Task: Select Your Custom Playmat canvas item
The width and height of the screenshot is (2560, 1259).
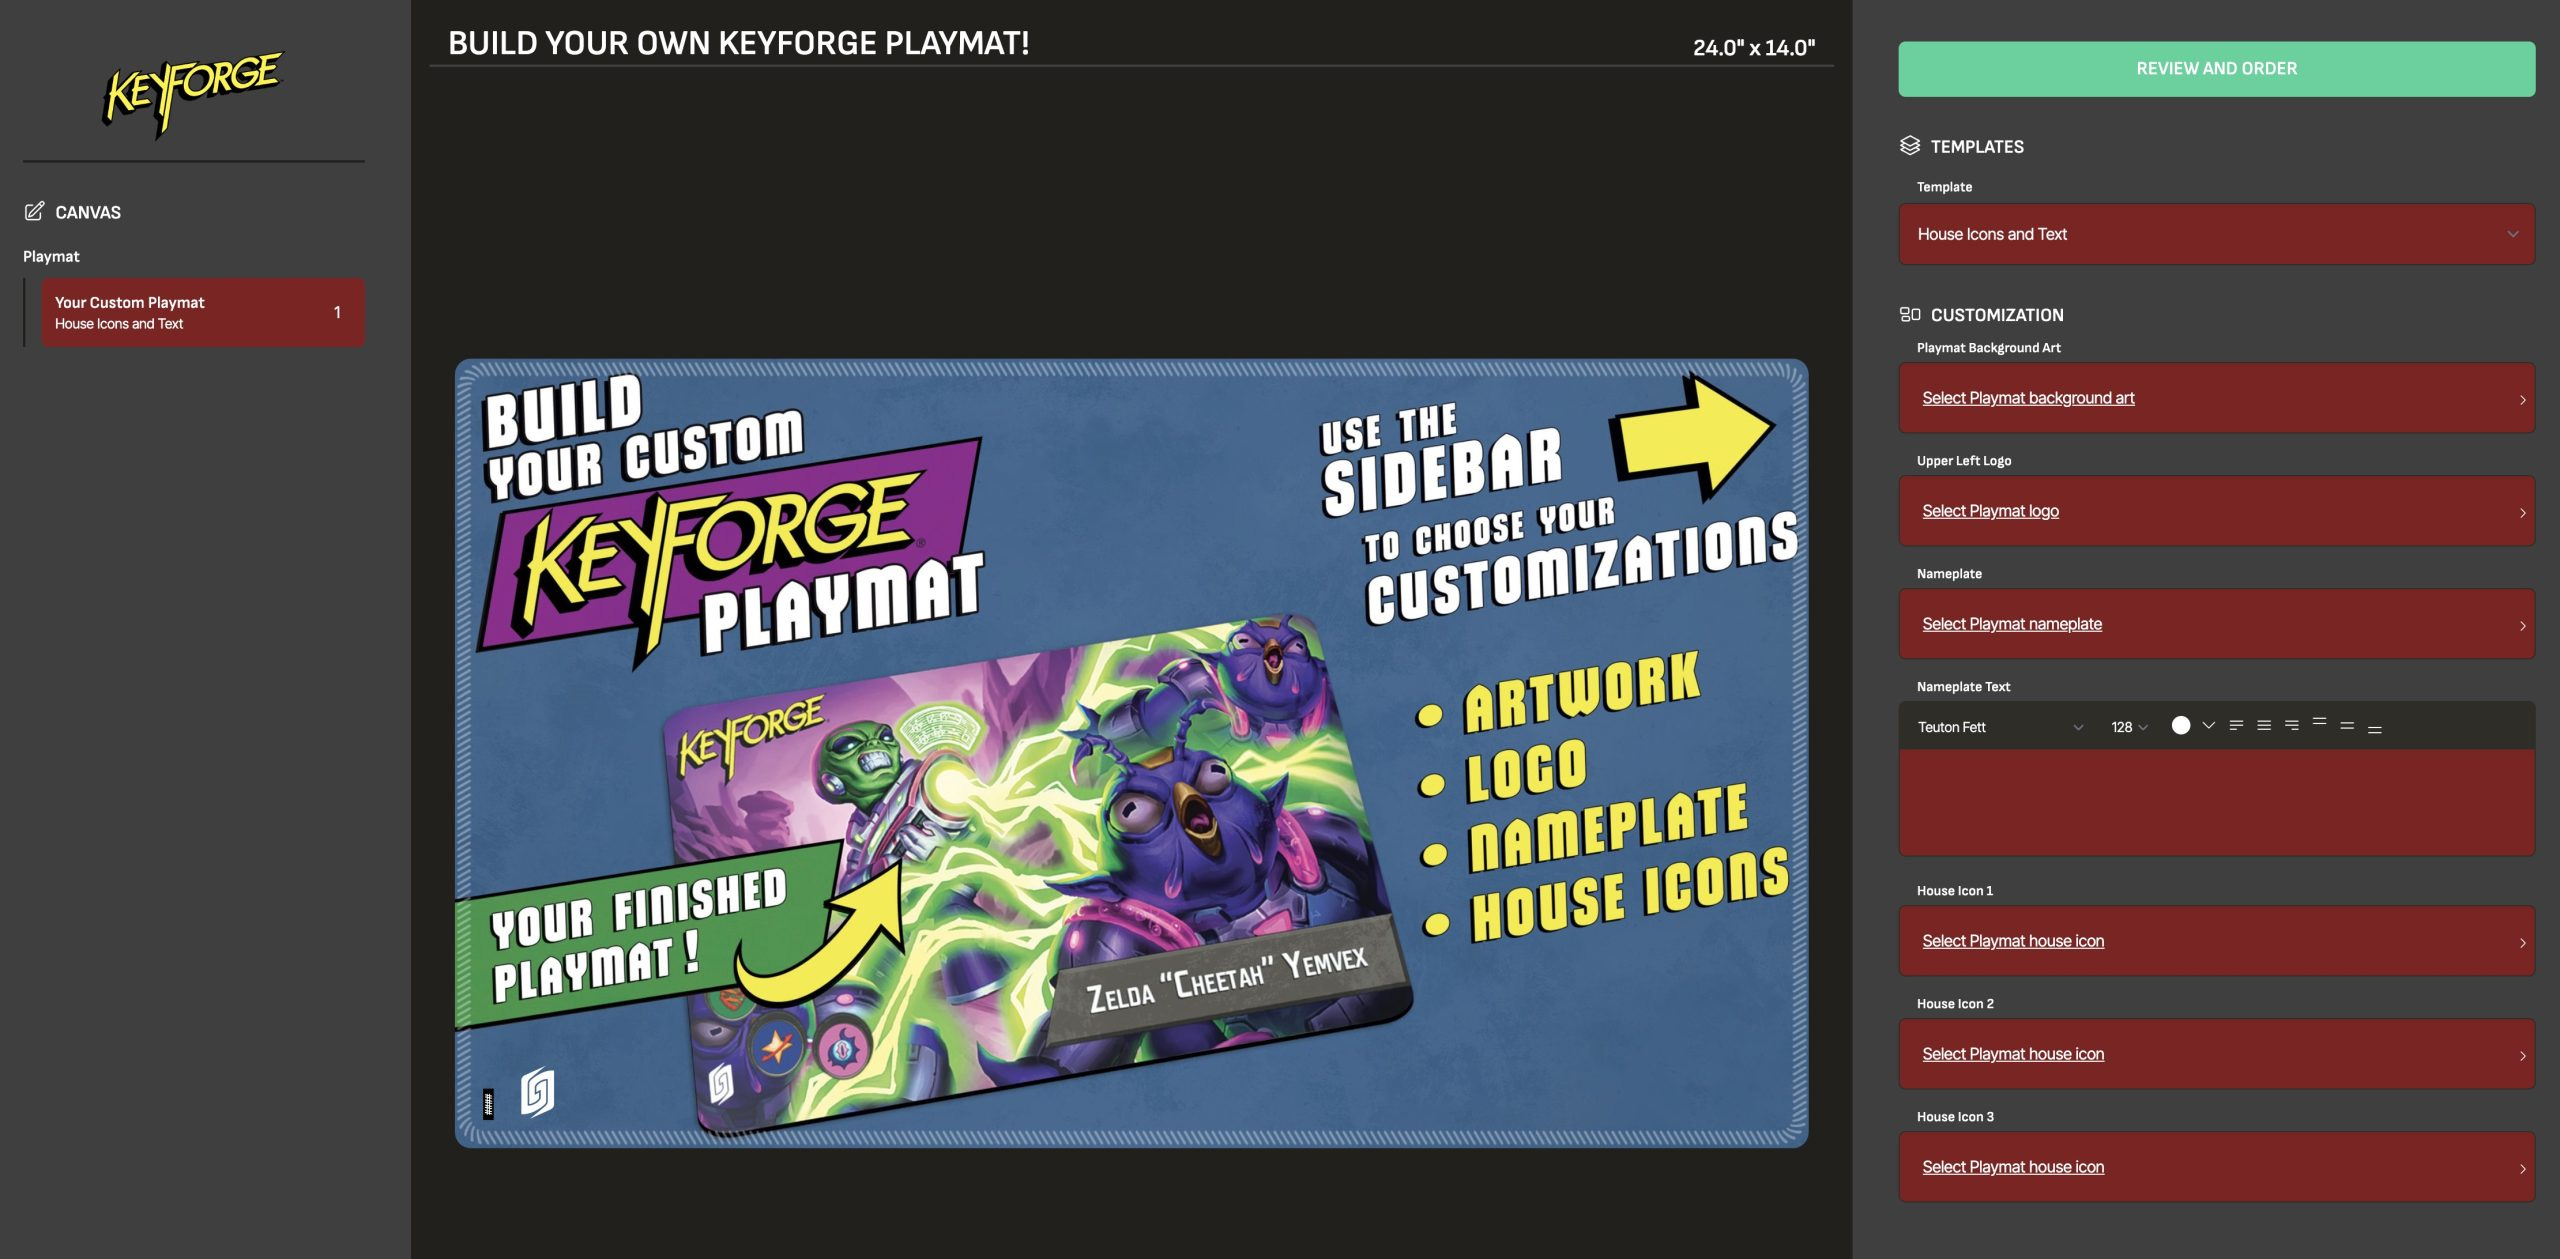Action: [202, 313]
